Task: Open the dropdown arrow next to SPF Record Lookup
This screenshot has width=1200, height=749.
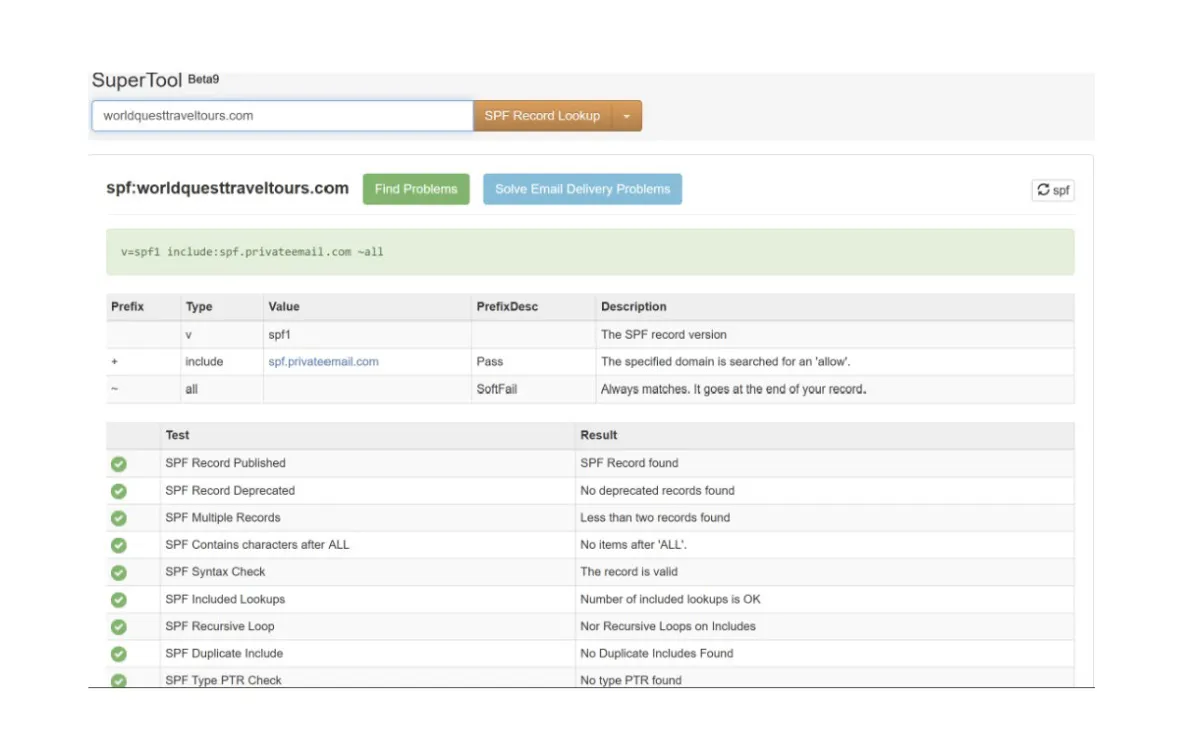Action: 627,116
